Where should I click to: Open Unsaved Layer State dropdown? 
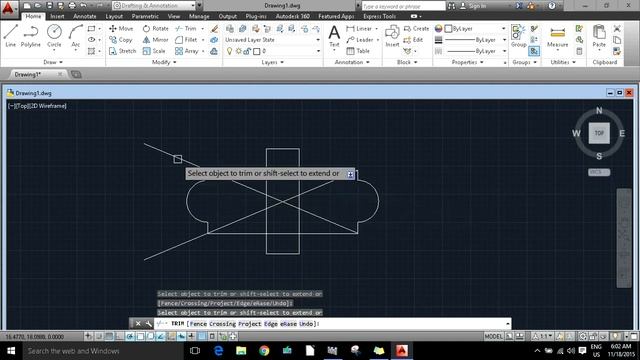tap(273, 40)
